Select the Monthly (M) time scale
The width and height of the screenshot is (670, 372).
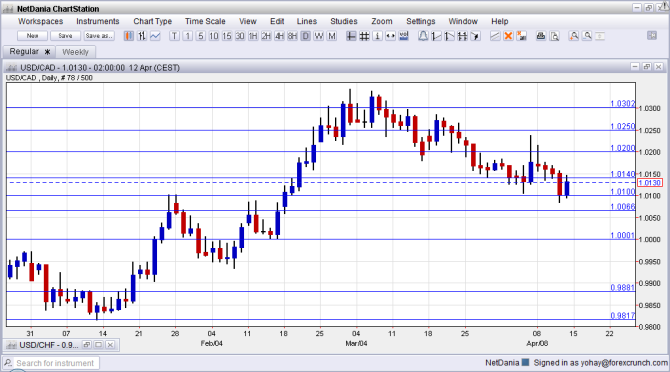[332, 36]
